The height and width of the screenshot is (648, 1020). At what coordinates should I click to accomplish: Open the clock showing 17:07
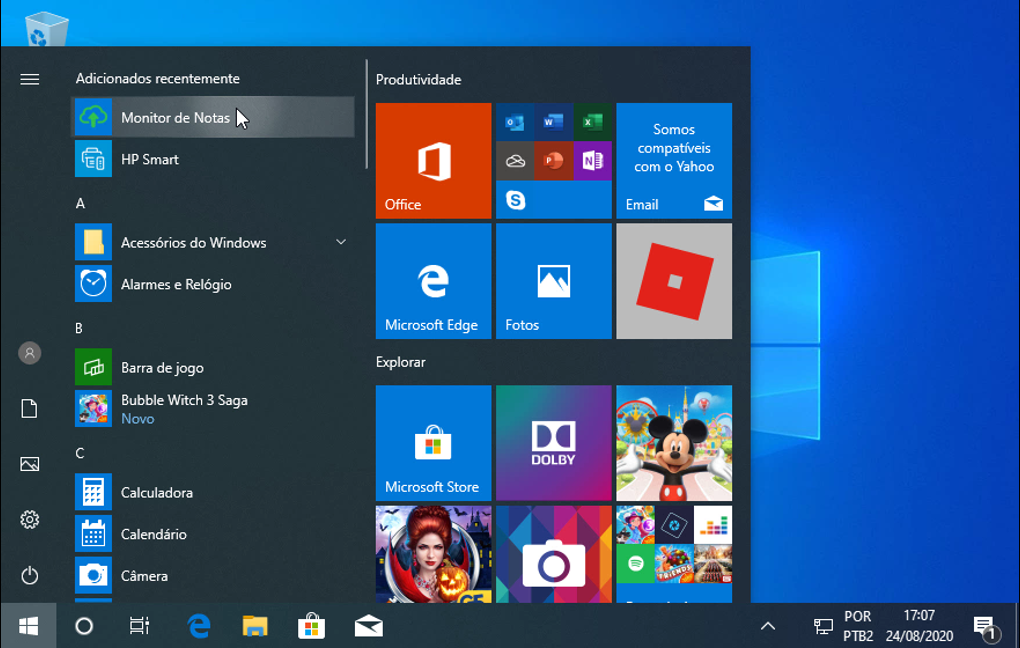tap(919, 626)
